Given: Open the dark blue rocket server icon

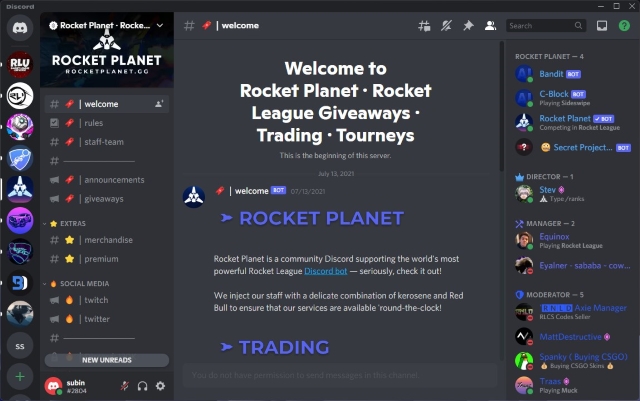Looking at the screenshot, I should pos(20,252).
